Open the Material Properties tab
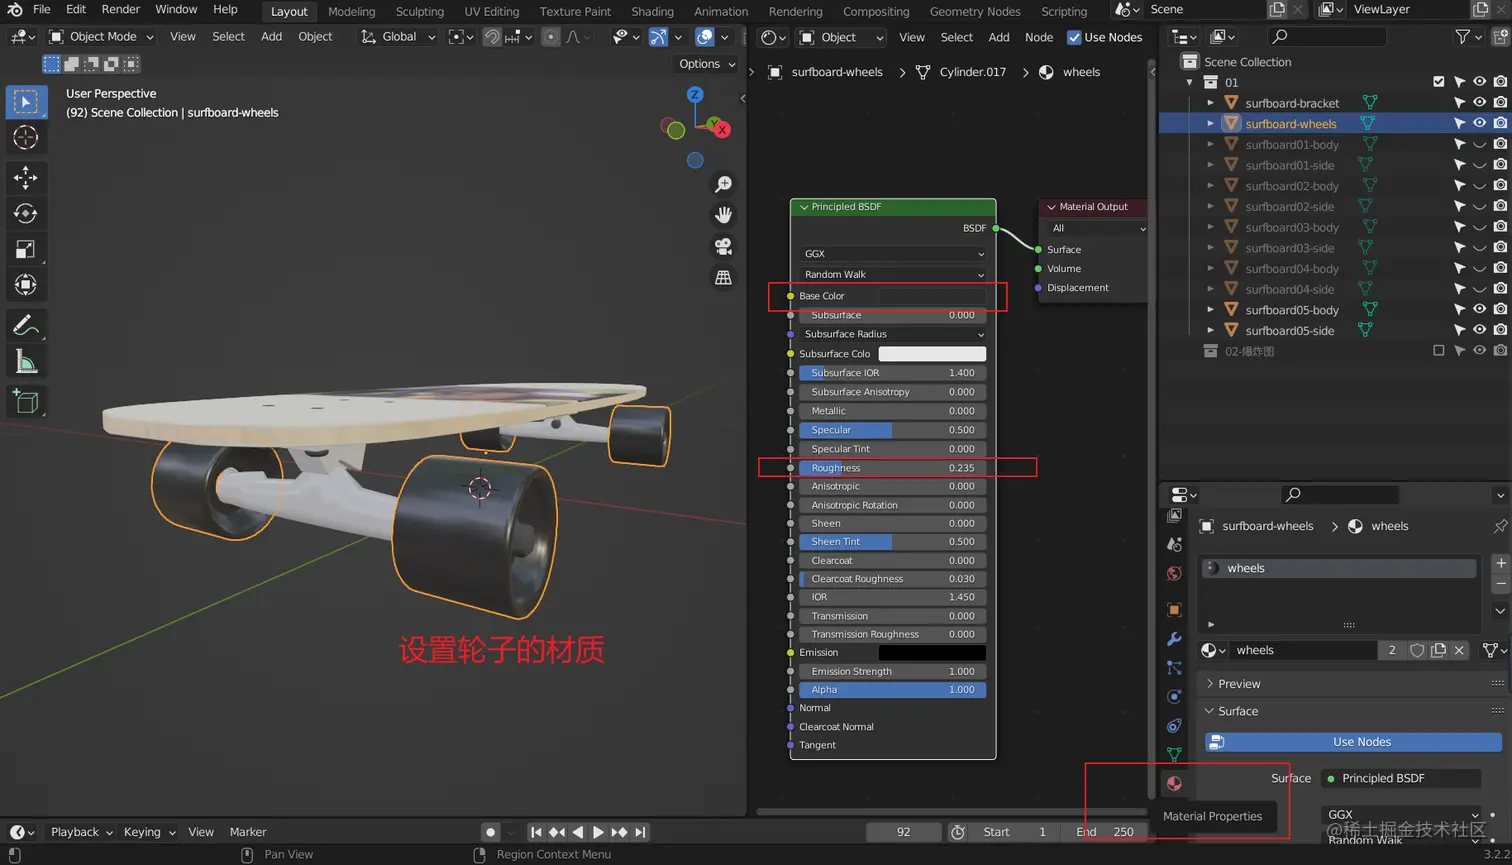 (x=1174, y=783)
